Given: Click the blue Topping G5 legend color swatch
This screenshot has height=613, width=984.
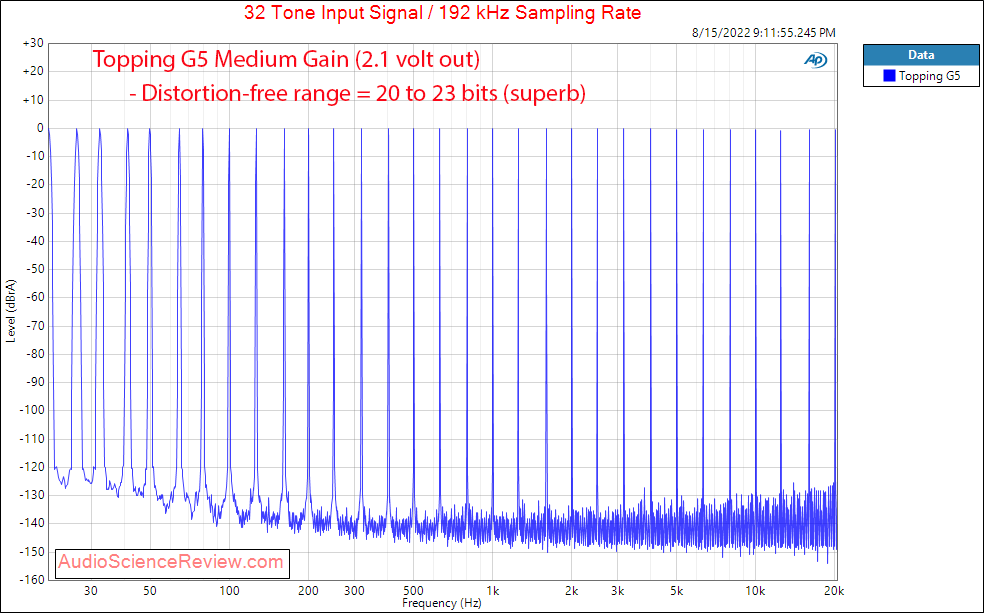Looking at the screenshot, I should 889,76.
